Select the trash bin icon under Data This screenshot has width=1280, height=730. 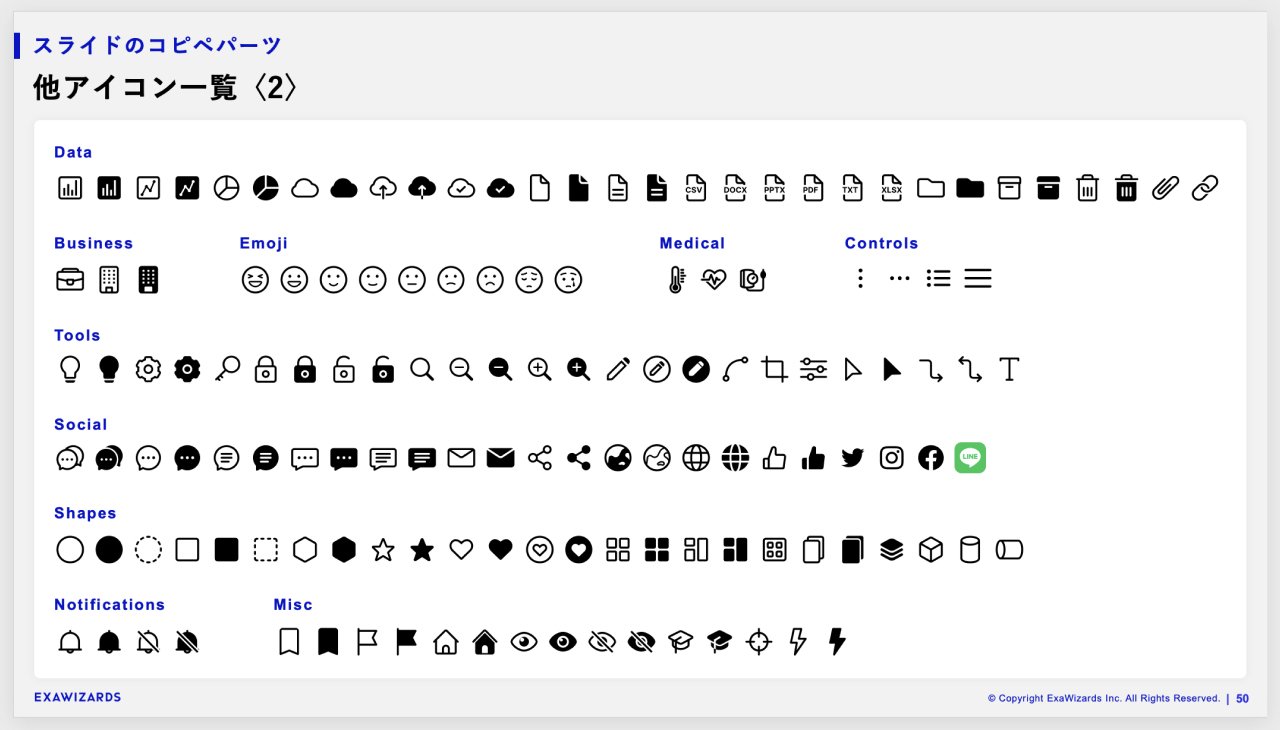click(x=1088, y=187)
